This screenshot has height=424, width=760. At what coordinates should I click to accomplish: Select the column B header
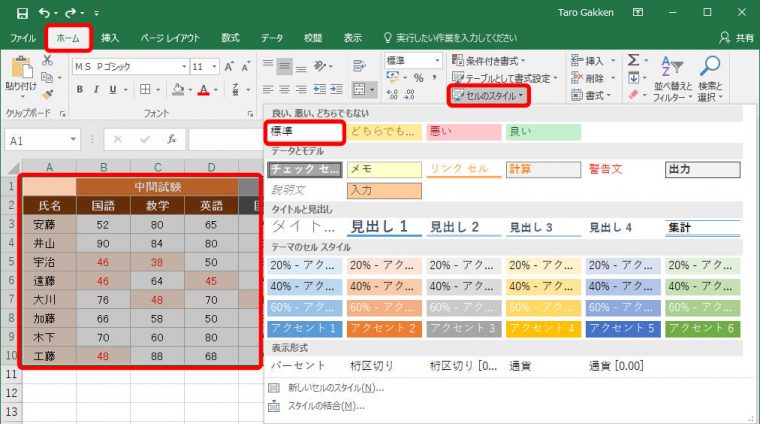pyautogui.click(x=103, y=168)
